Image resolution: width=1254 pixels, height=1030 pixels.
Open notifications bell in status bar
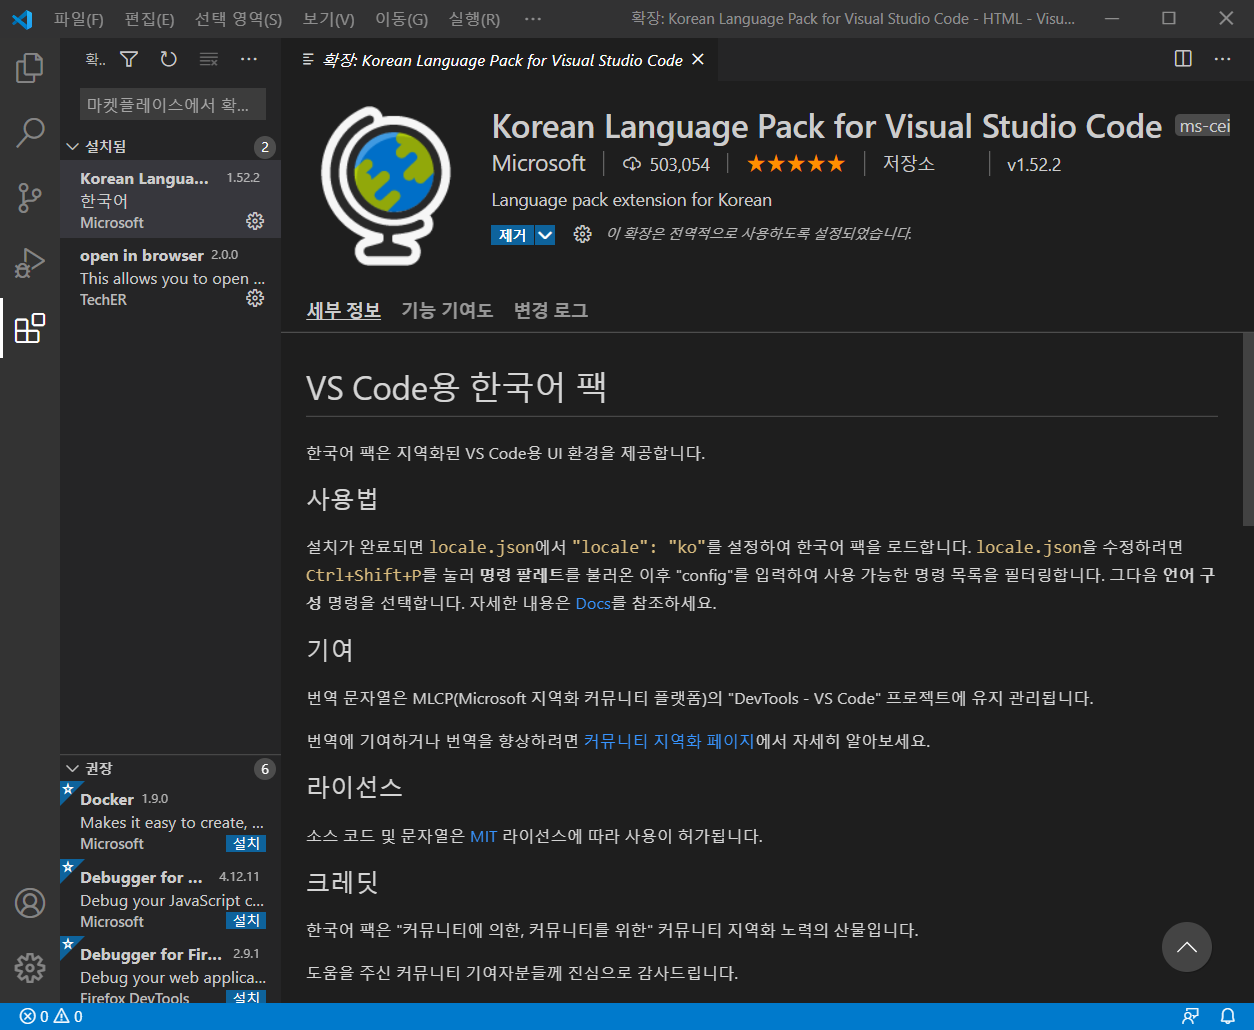1226,1017
